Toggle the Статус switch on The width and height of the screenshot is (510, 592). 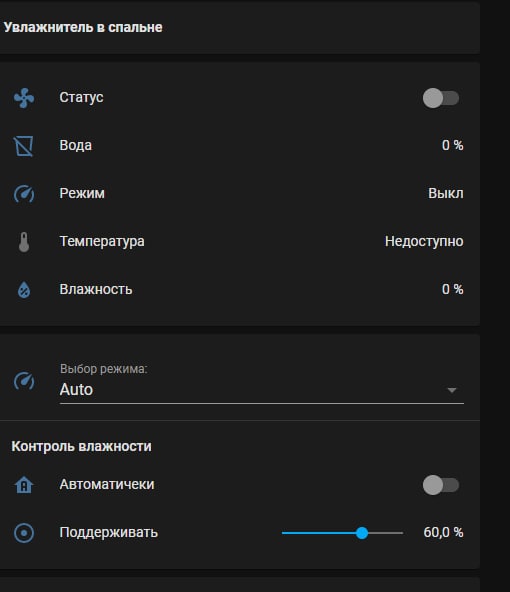[x=441, y=98]
